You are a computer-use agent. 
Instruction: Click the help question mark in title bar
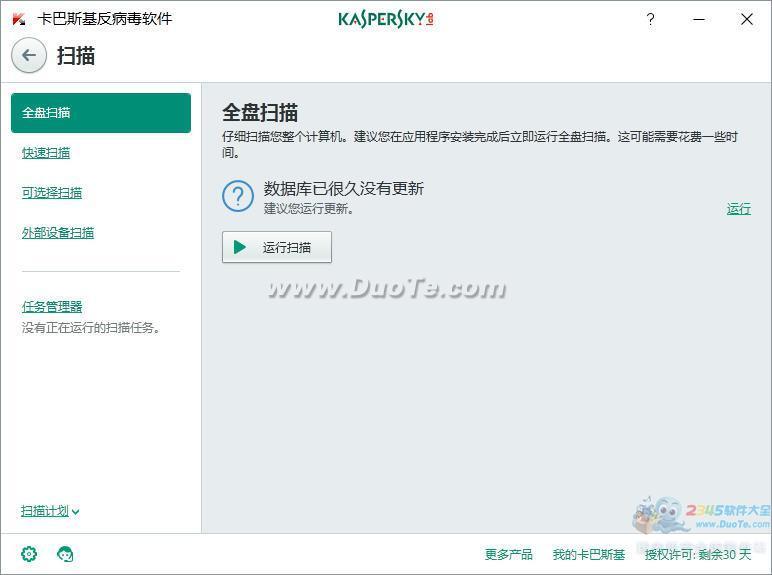pos(650,19)
